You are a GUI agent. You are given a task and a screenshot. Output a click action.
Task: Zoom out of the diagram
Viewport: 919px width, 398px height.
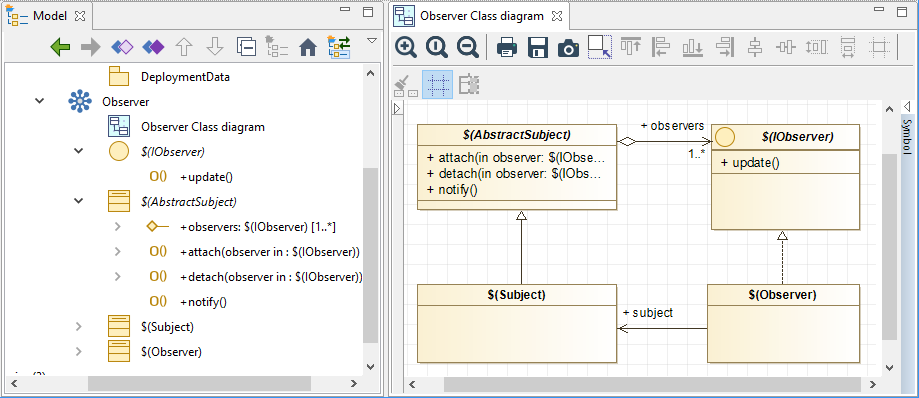468,47
